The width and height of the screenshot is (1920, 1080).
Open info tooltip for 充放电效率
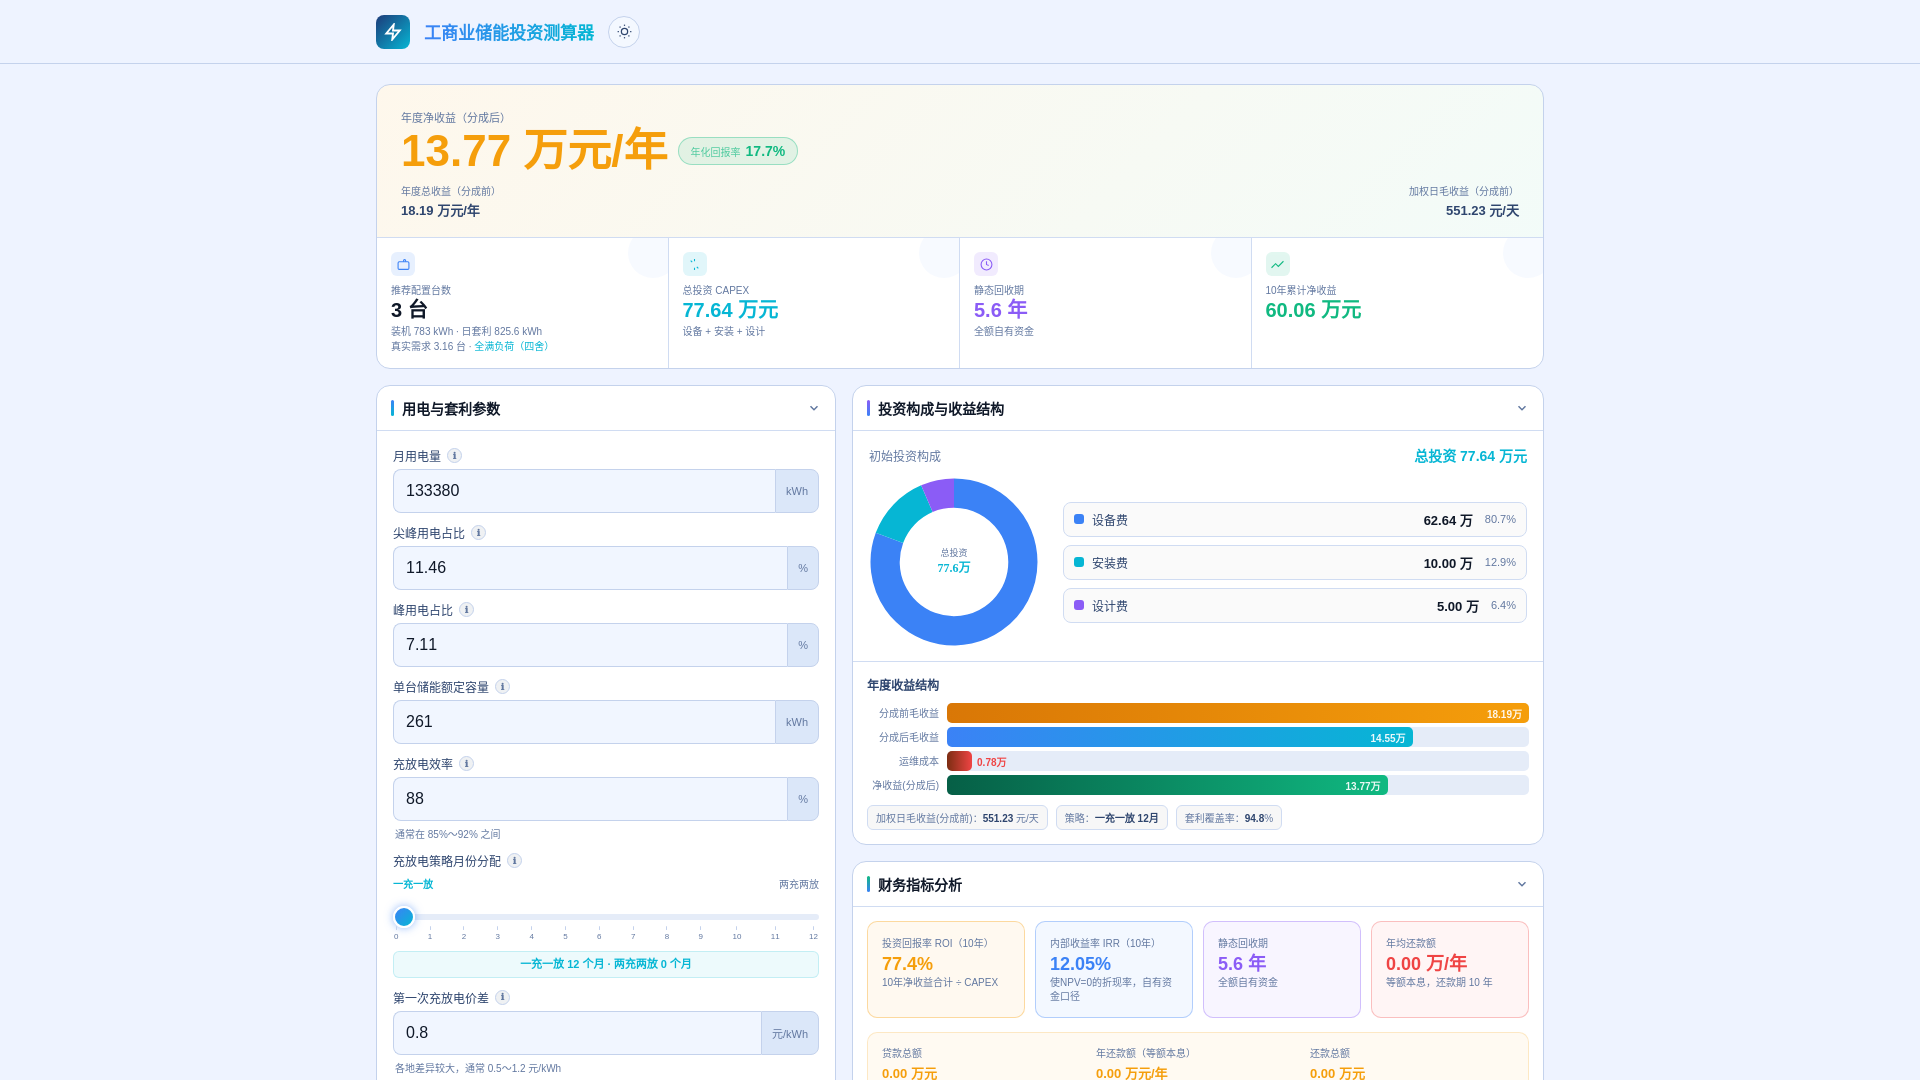(466, 764)
